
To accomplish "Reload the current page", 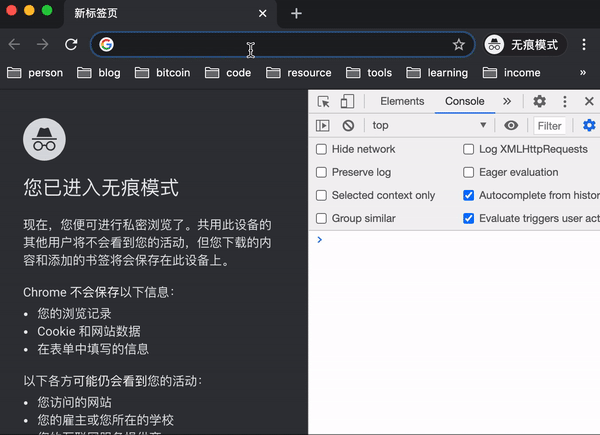I will pyautogui.click(x=71, y=44).
